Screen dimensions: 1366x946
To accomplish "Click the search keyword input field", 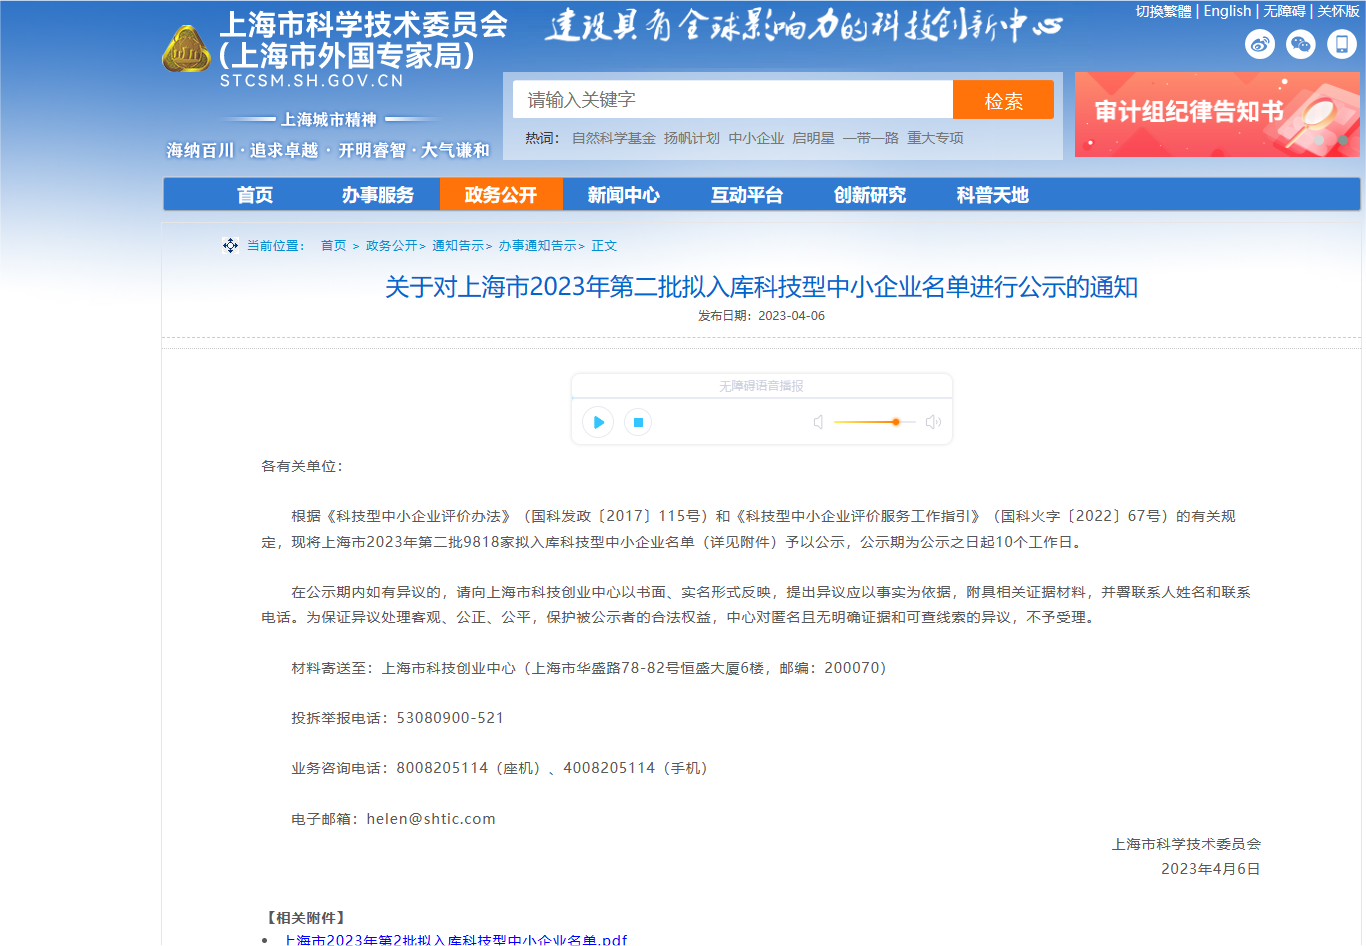I will click(x=732, y=99).
